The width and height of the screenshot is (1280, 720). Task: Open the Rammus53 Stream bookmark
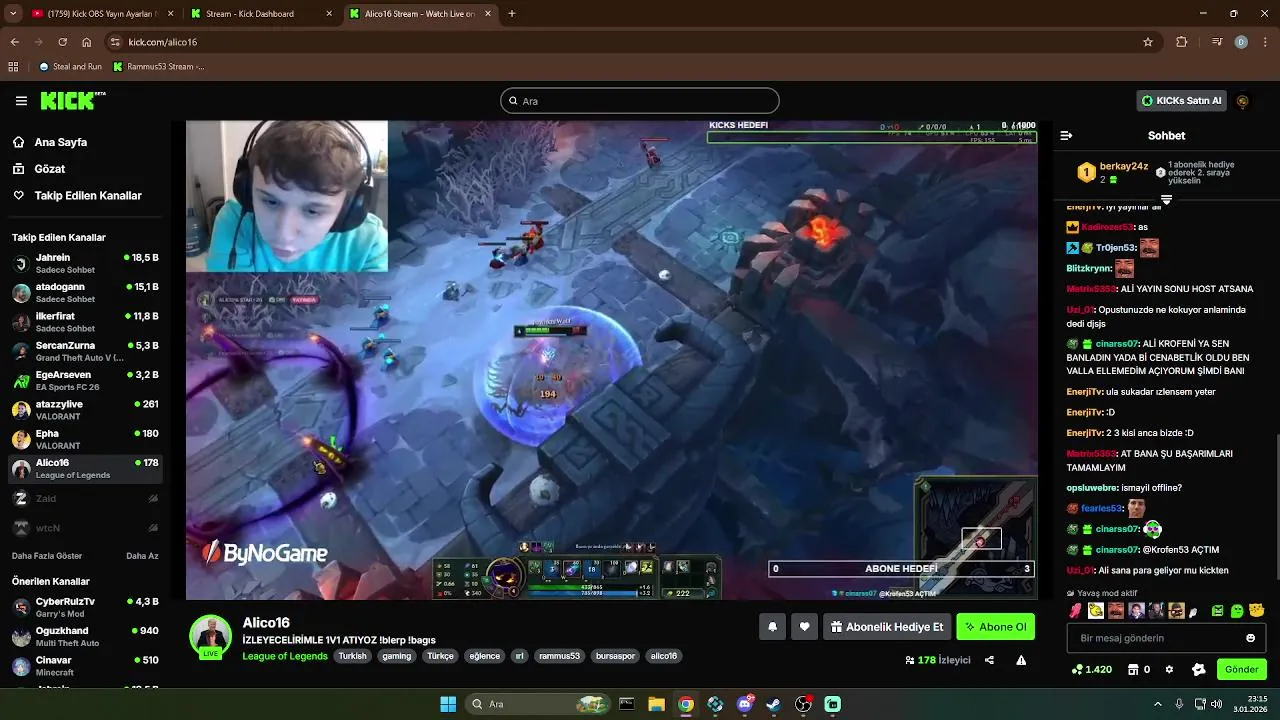click(x=158, y=67)
